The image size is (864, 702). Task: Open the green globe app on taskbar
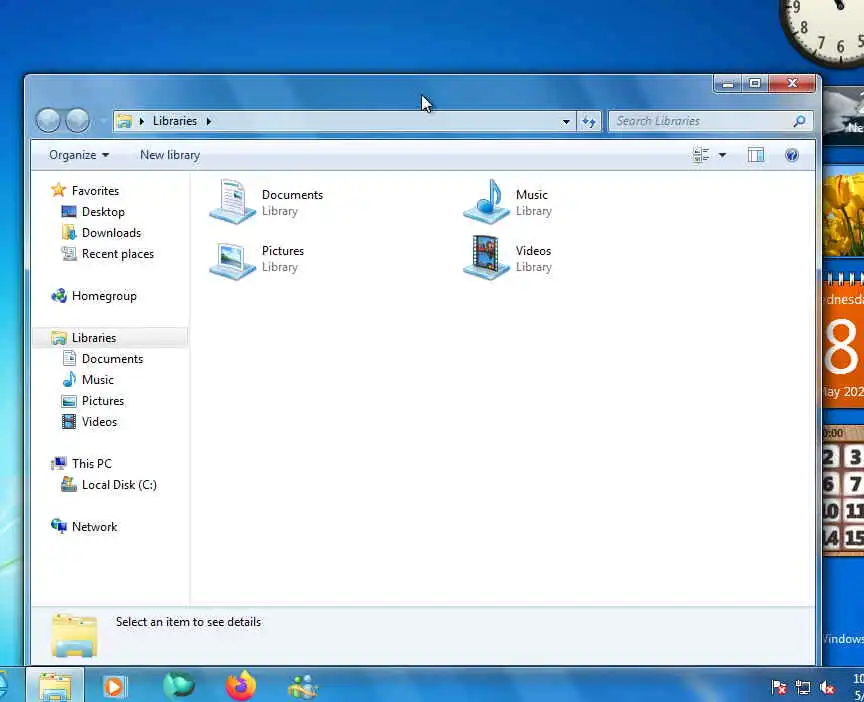(x=179, y=686)
